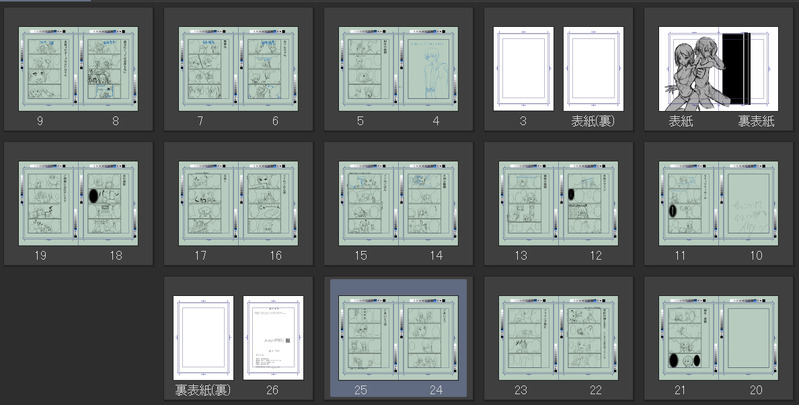The width and height of the screenshot is (799, 405).
Task: Select the 裏表紙(裏) blank page thumbnail
Action: pos(203,338)
